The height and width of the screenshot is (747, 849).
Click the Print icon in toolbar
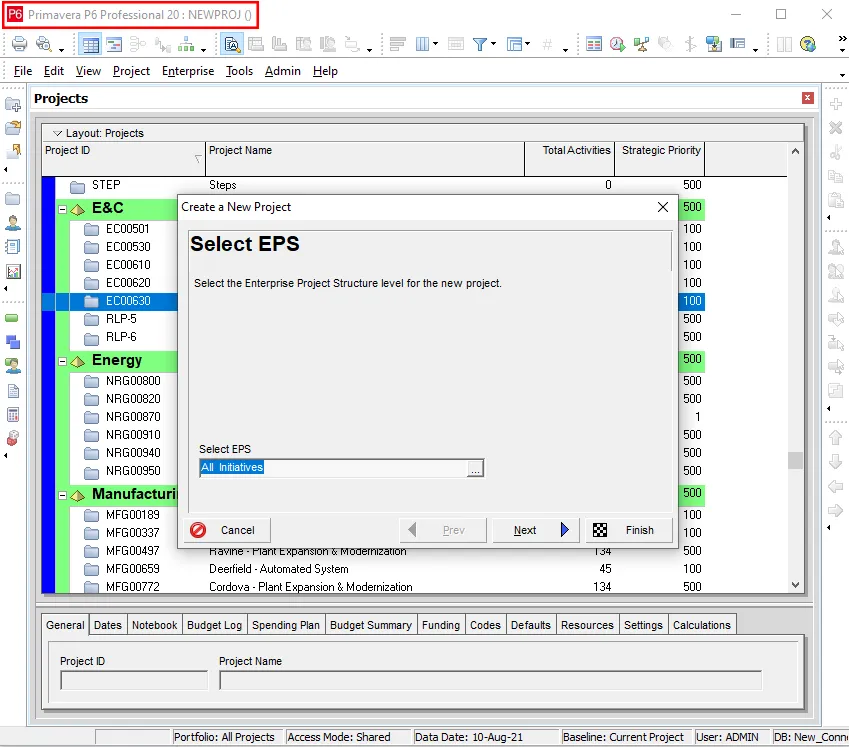[x=19, y=44]
